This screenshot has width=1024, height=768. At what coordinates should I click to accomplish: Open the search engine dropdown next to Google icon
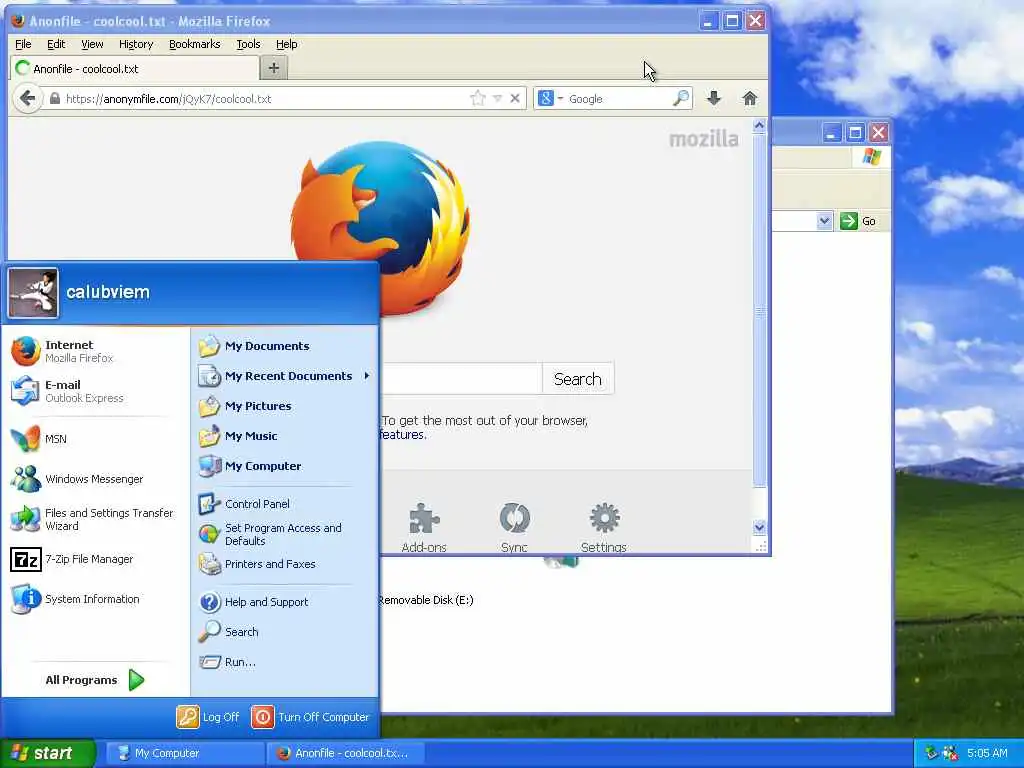pos(560,99)
